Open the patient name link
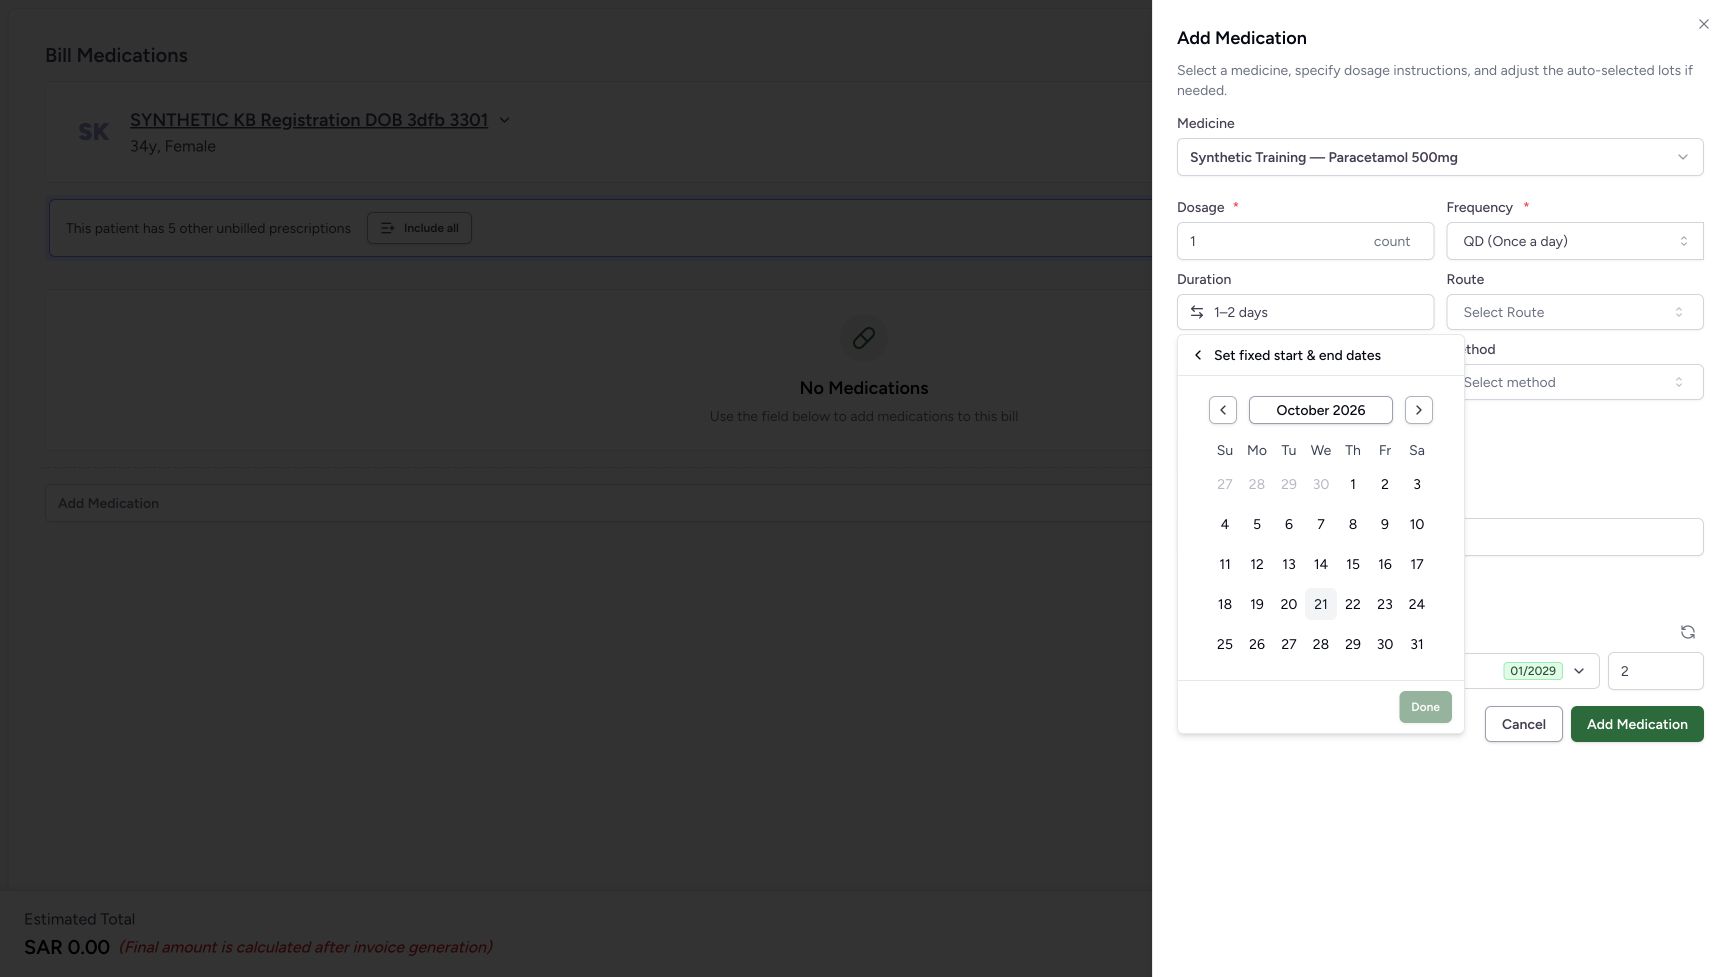Image resolution: width=1728 pixels, height=977 pixels. point(309,120)
